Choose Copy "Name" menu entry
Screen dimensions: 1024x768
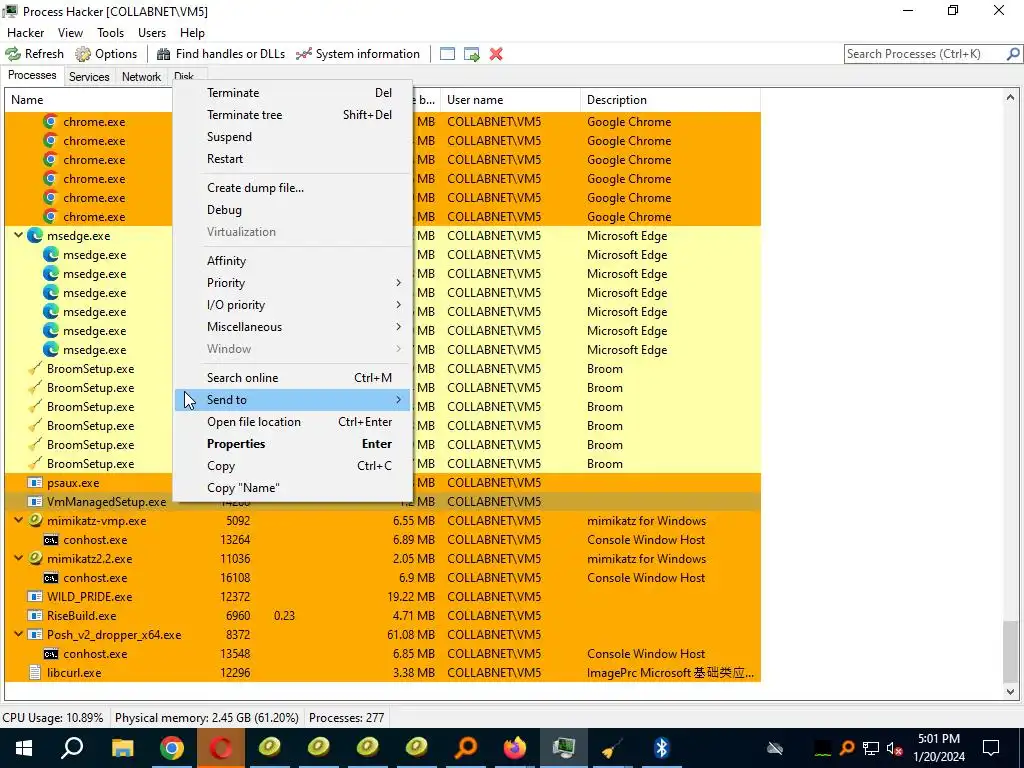(293, 488)
